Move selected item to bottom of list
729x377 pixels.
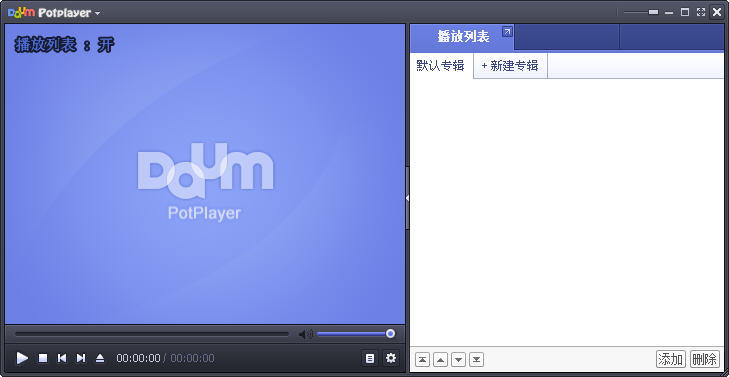click(477, 359)
